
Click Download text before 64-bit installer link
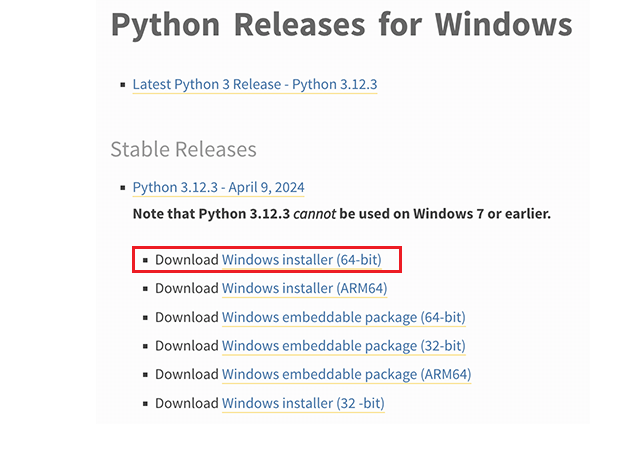click(187, 260)
